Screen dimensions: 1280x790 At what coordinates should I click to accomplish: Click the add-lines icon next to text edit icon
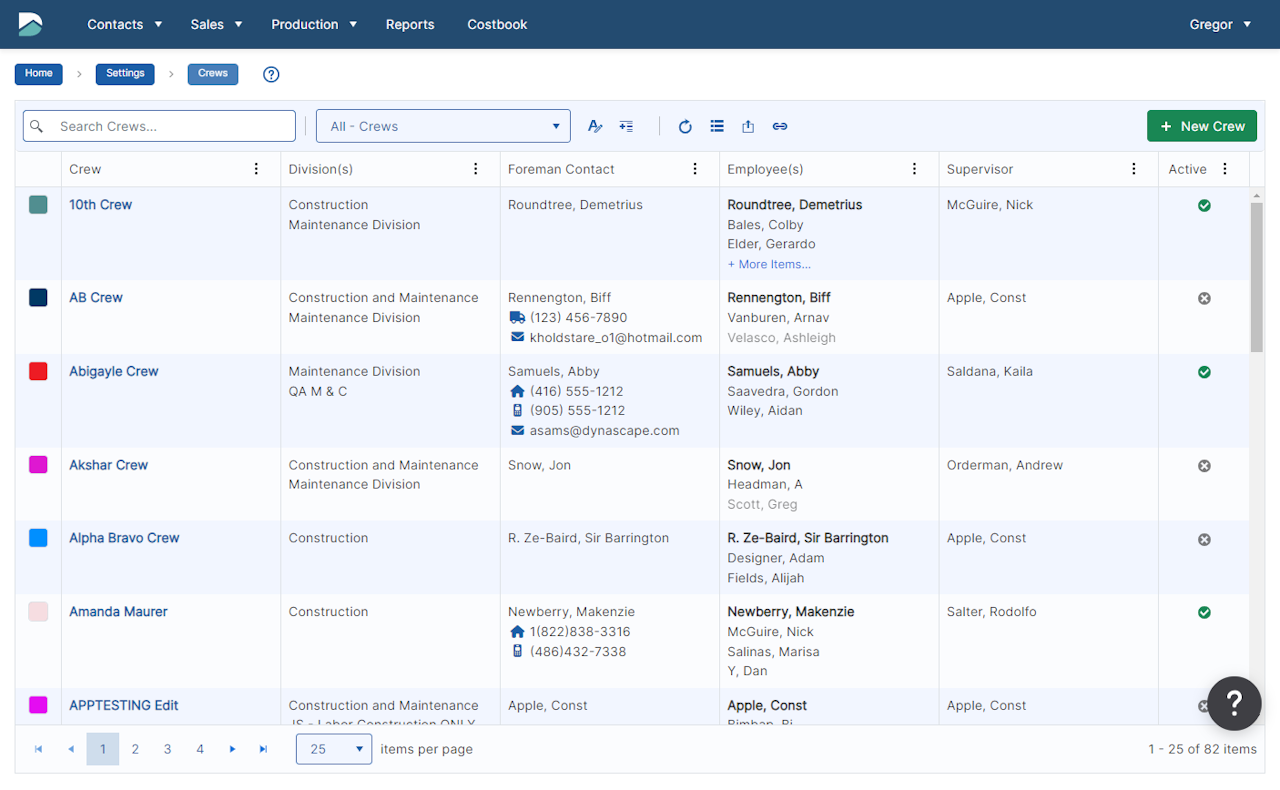tap(626, 126)
